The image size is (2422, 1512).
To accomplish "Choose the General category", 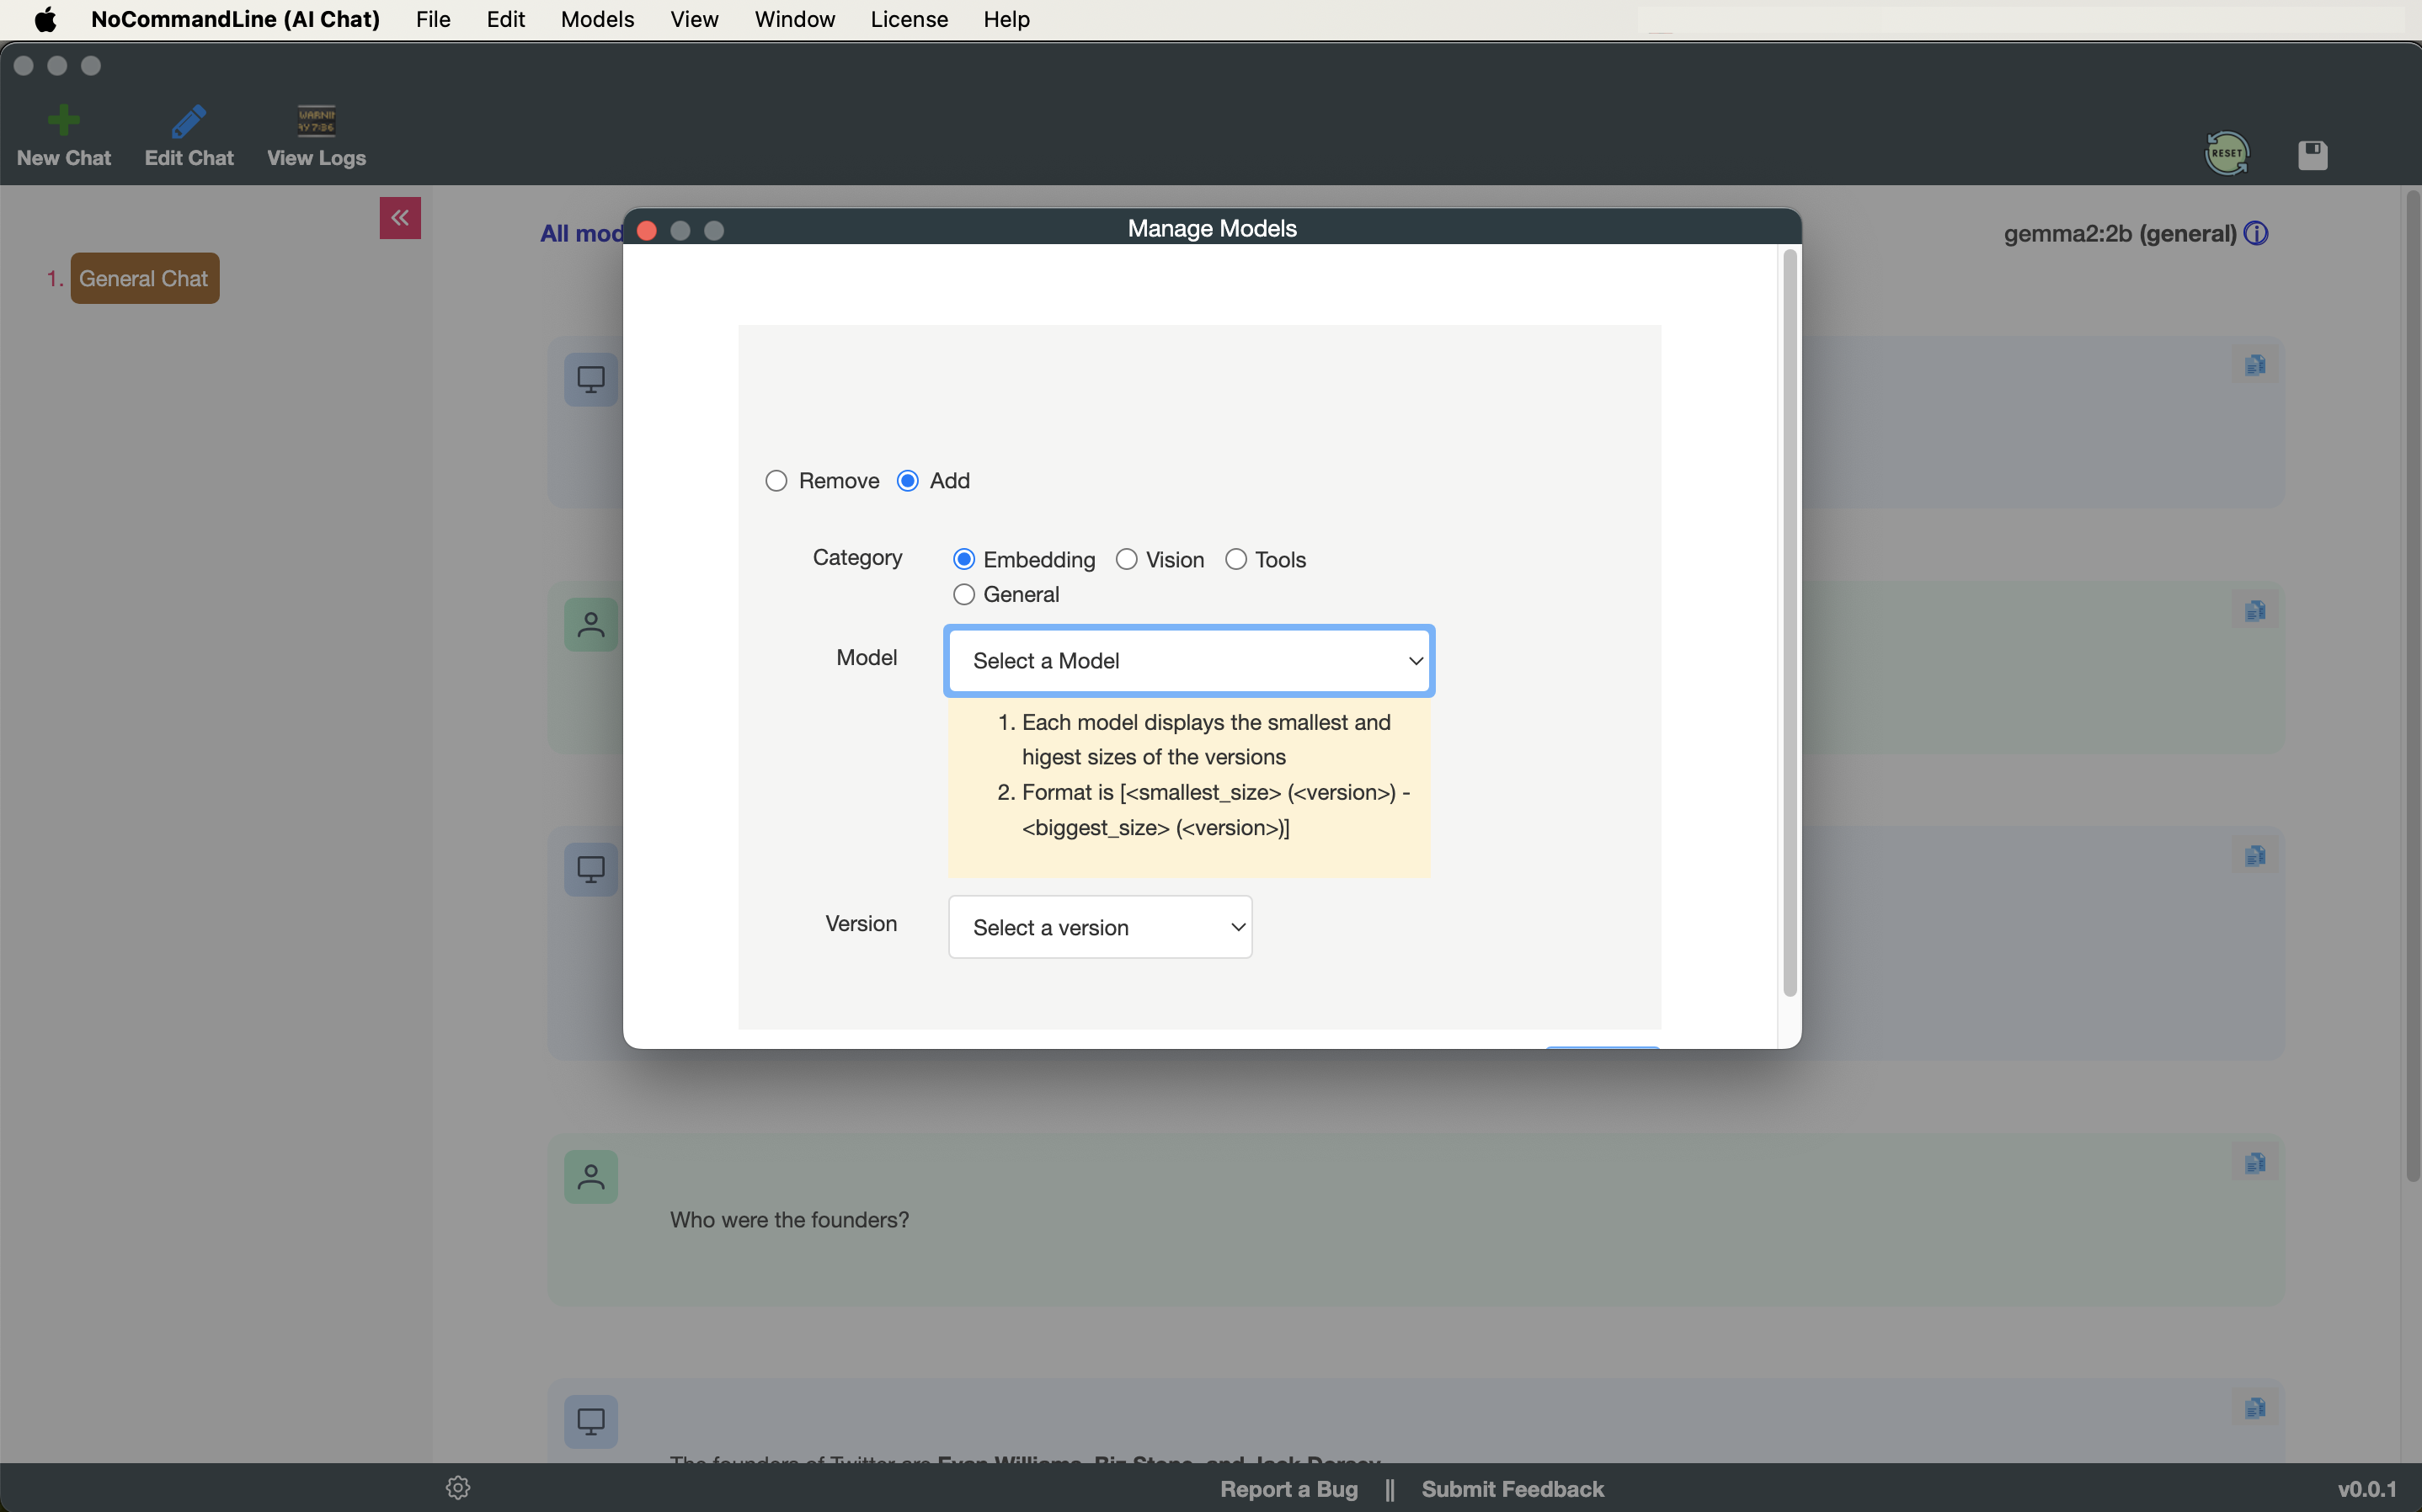I will [x=963, y=594].
